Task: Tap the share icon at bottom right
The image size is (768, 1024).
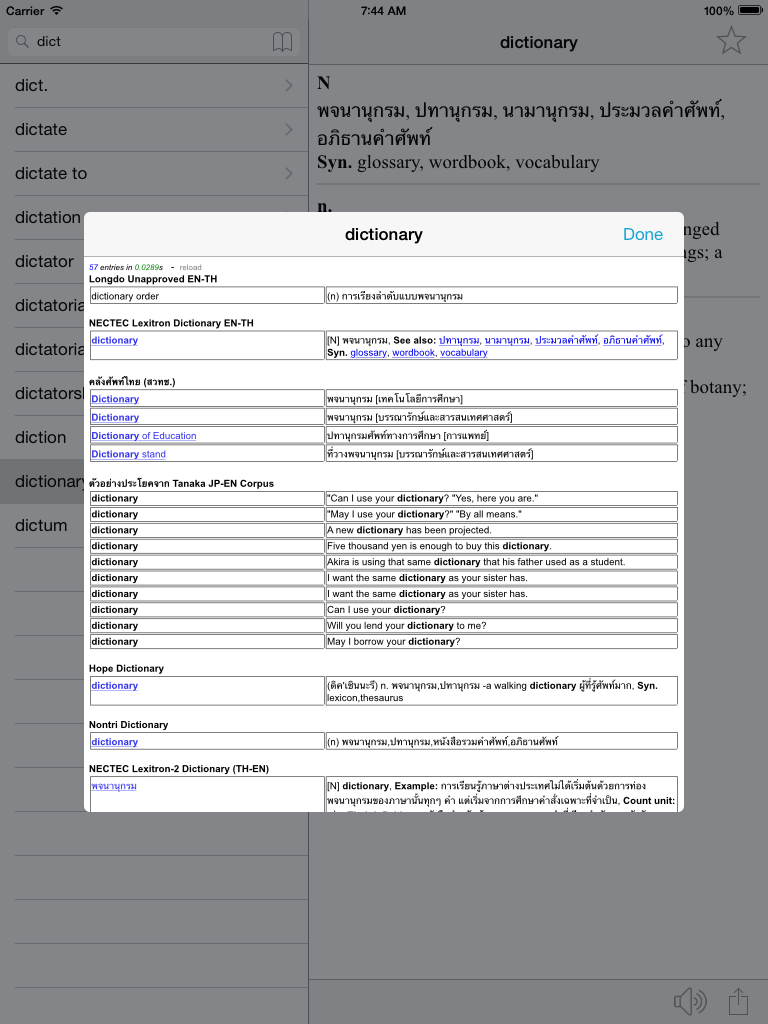Action: 738,1001
